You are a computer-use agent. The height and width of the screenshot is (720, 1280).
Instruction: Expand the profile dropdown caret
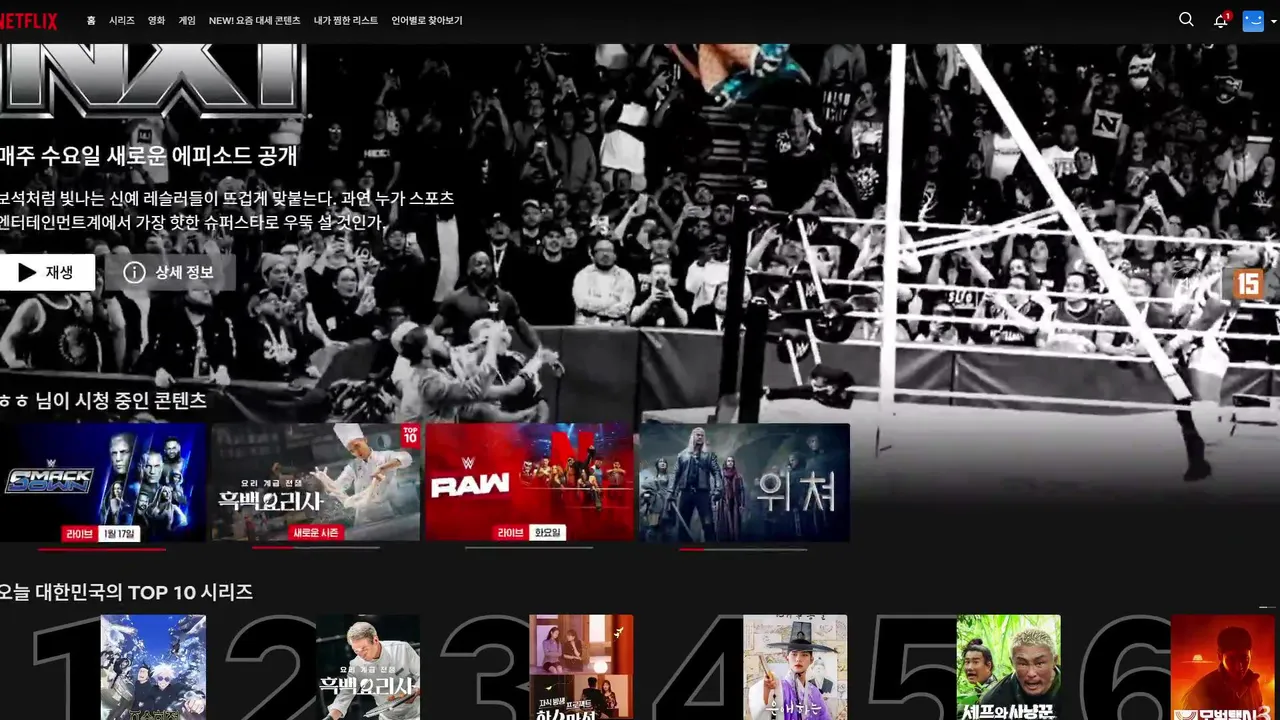pos(1273,21)
